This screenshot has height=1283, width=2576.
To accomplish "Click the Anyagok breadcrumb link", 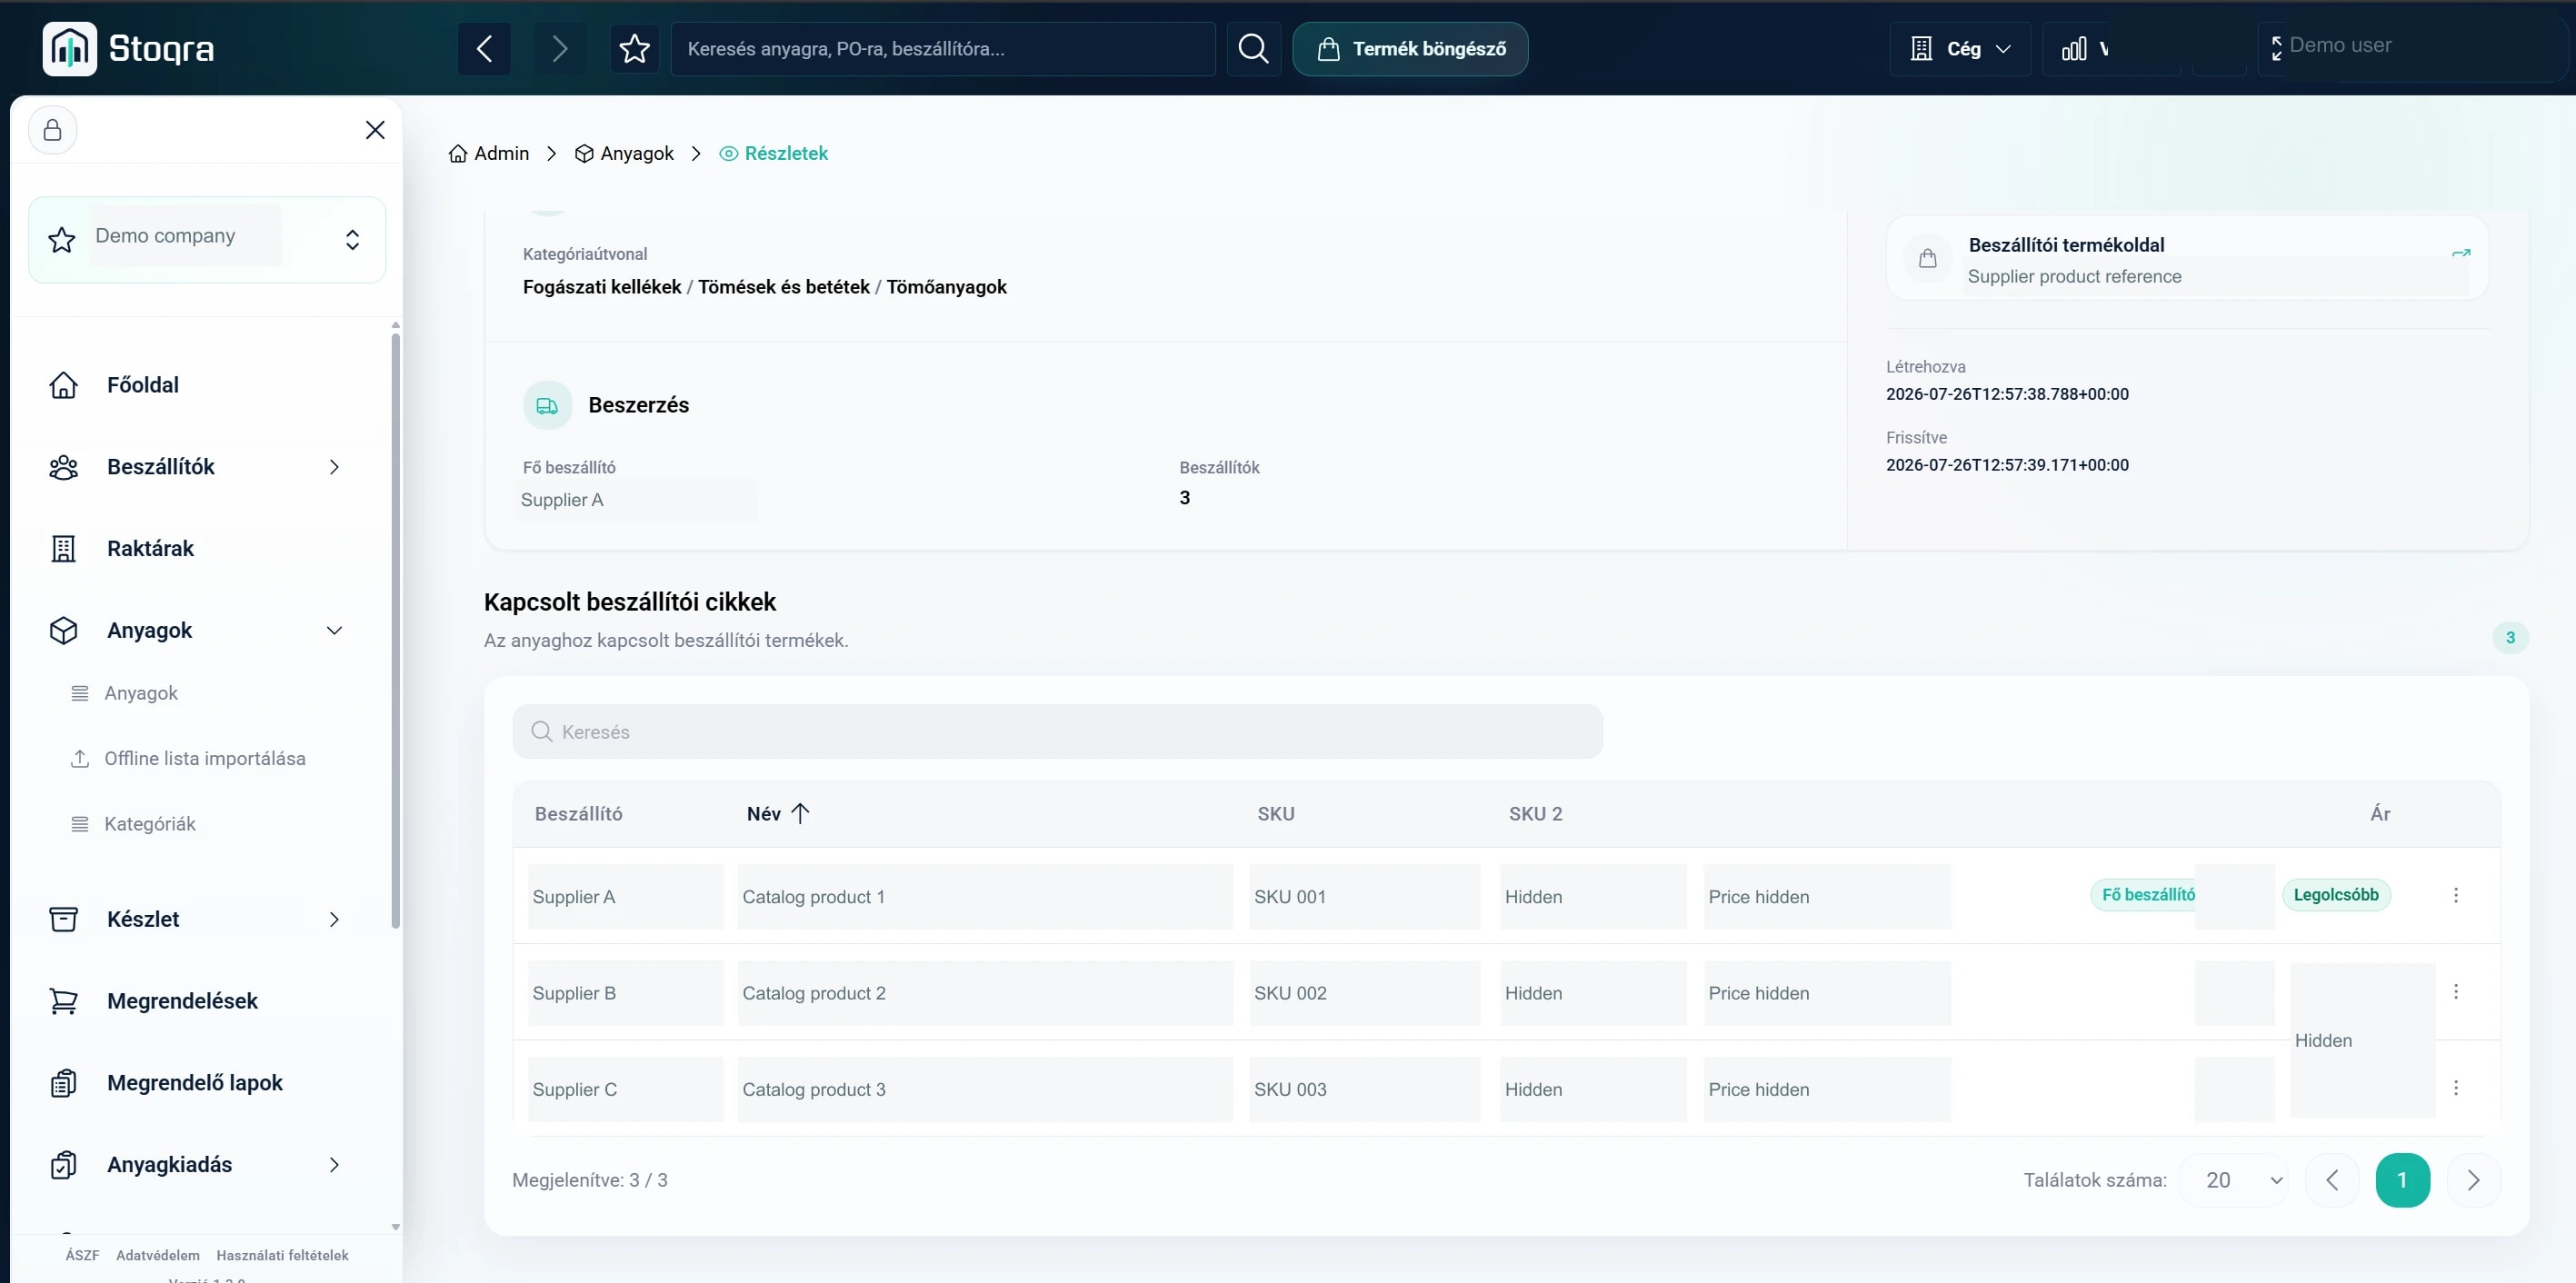I will click(624, 153).
